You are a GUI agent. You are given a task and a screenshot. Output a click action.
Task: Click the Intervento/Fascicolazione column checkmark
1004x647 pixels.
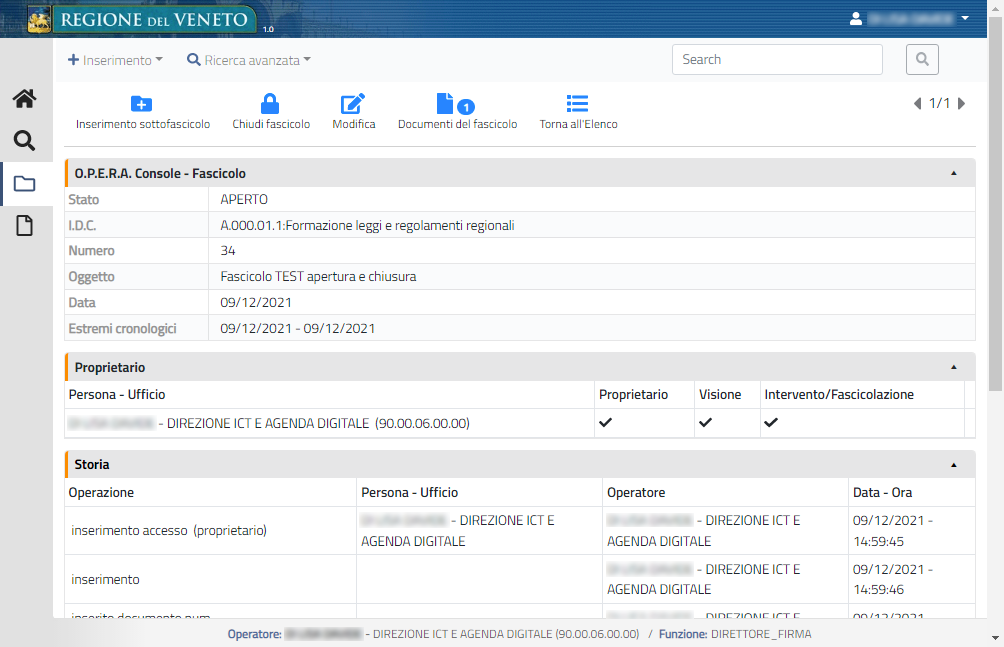tap(771, 422)
